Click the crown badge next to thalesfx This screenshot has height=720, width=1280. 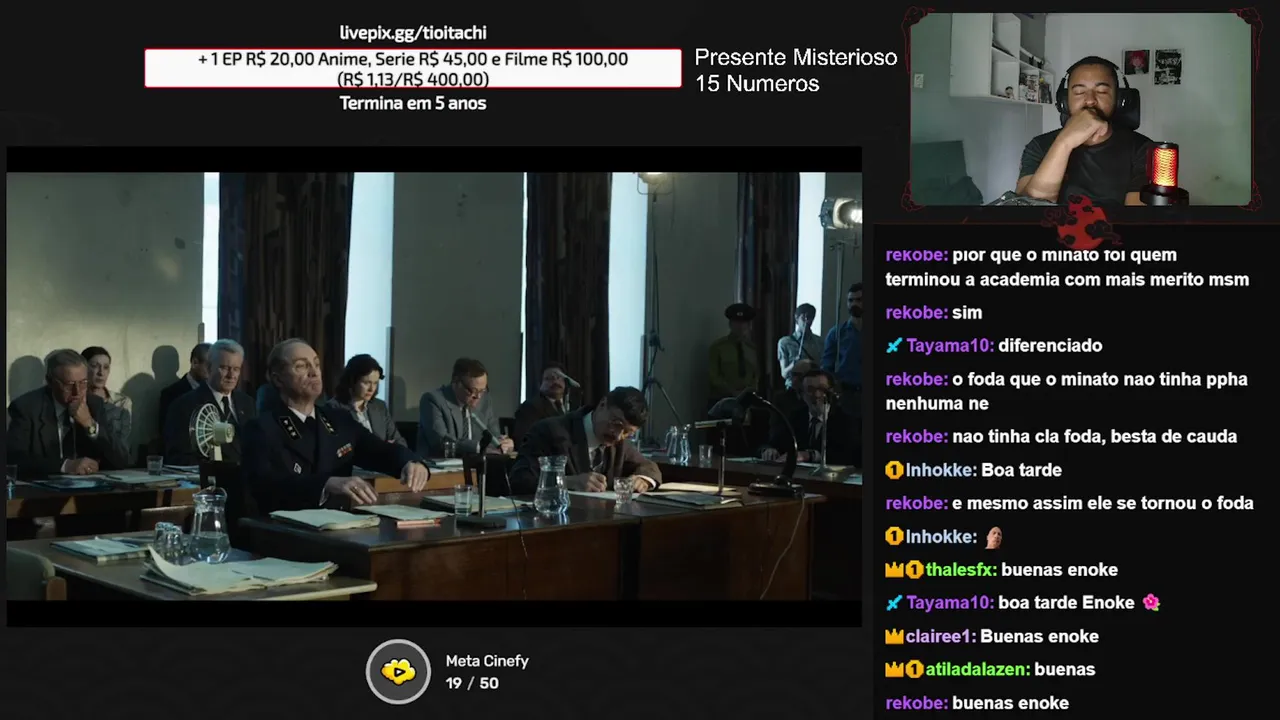pyautogui.click(x=894, y=570)
